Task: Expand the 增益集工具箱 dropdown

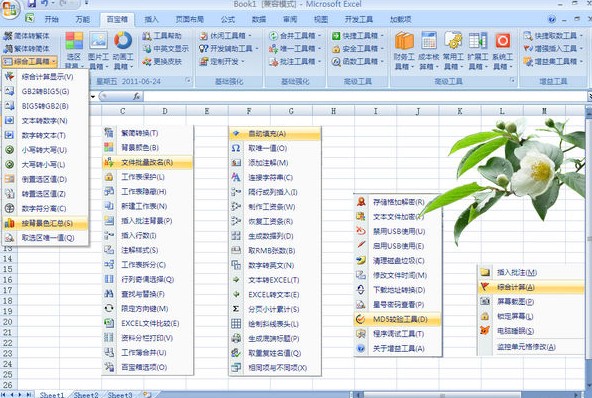Action: (581, 61)
